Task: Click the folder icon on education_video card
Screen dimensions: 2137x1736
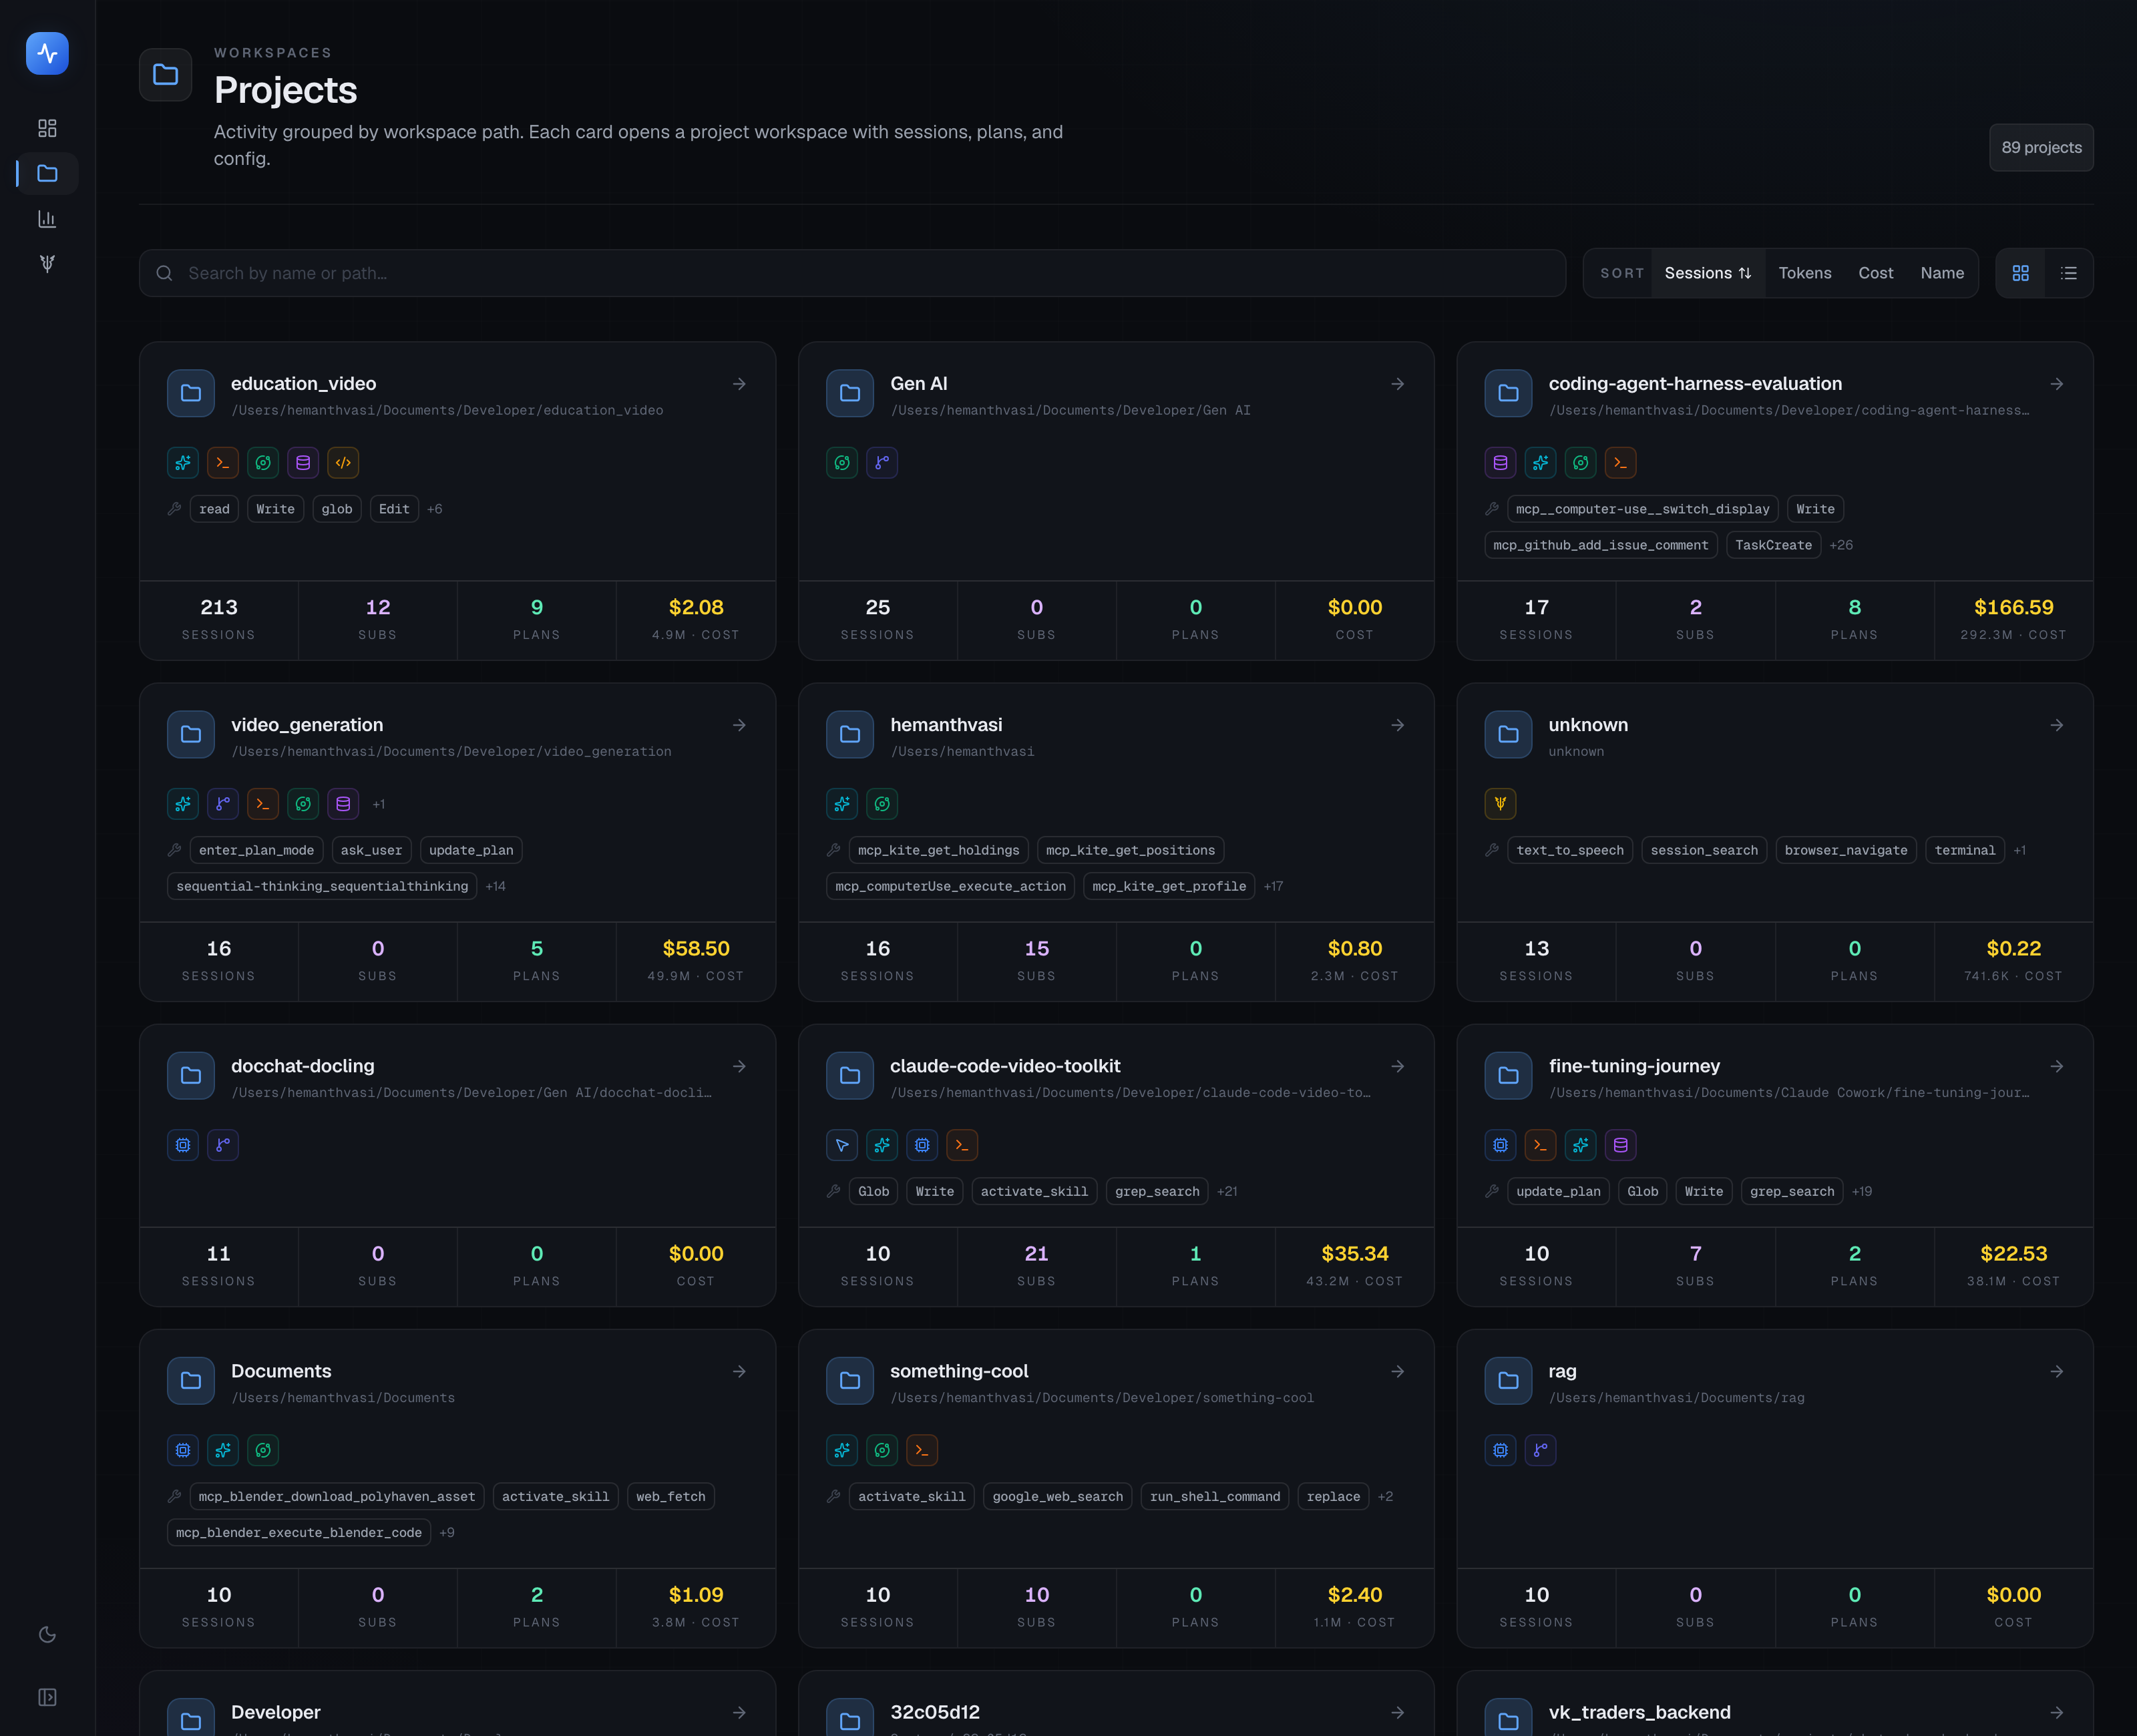Action: tap(191, 393)
